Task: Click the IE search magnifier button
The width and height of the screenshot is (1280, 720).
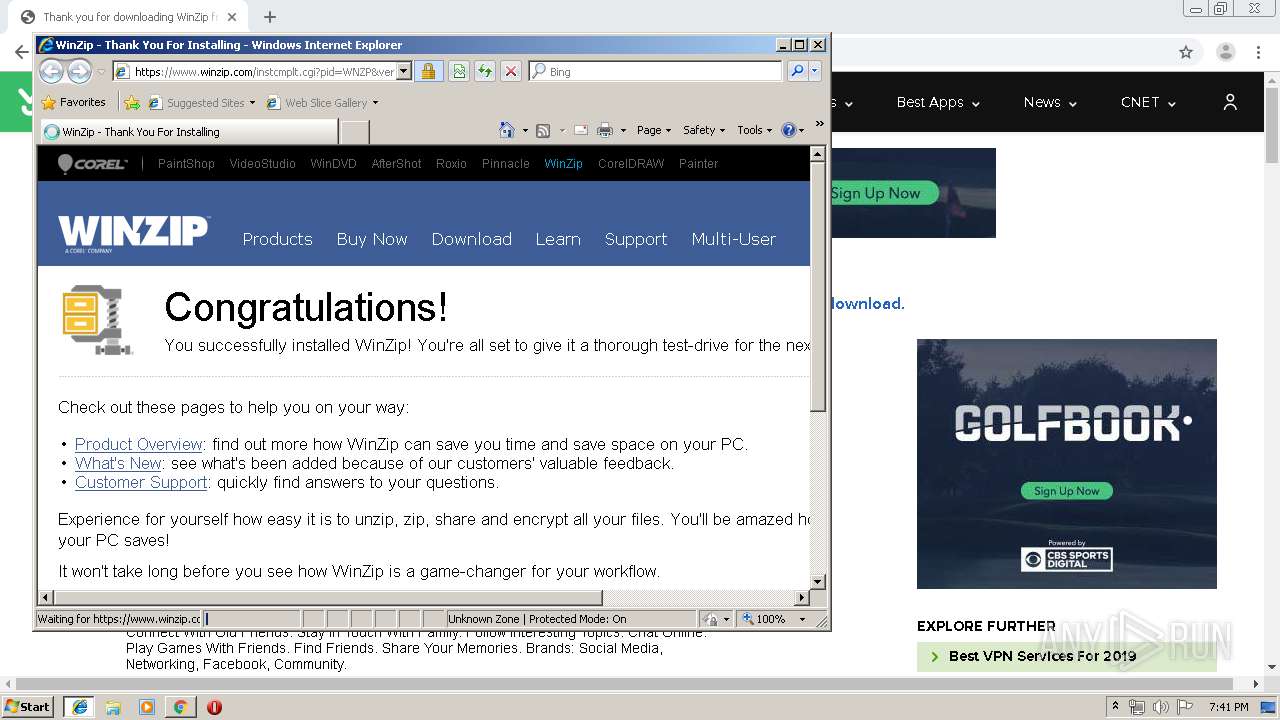Action: coord(797,71)
